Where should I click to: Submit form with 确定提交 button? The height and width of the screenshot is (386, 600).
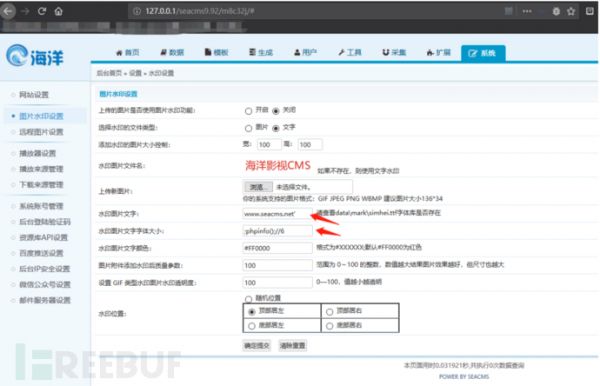pyautogui.click(x=257, y=346)
